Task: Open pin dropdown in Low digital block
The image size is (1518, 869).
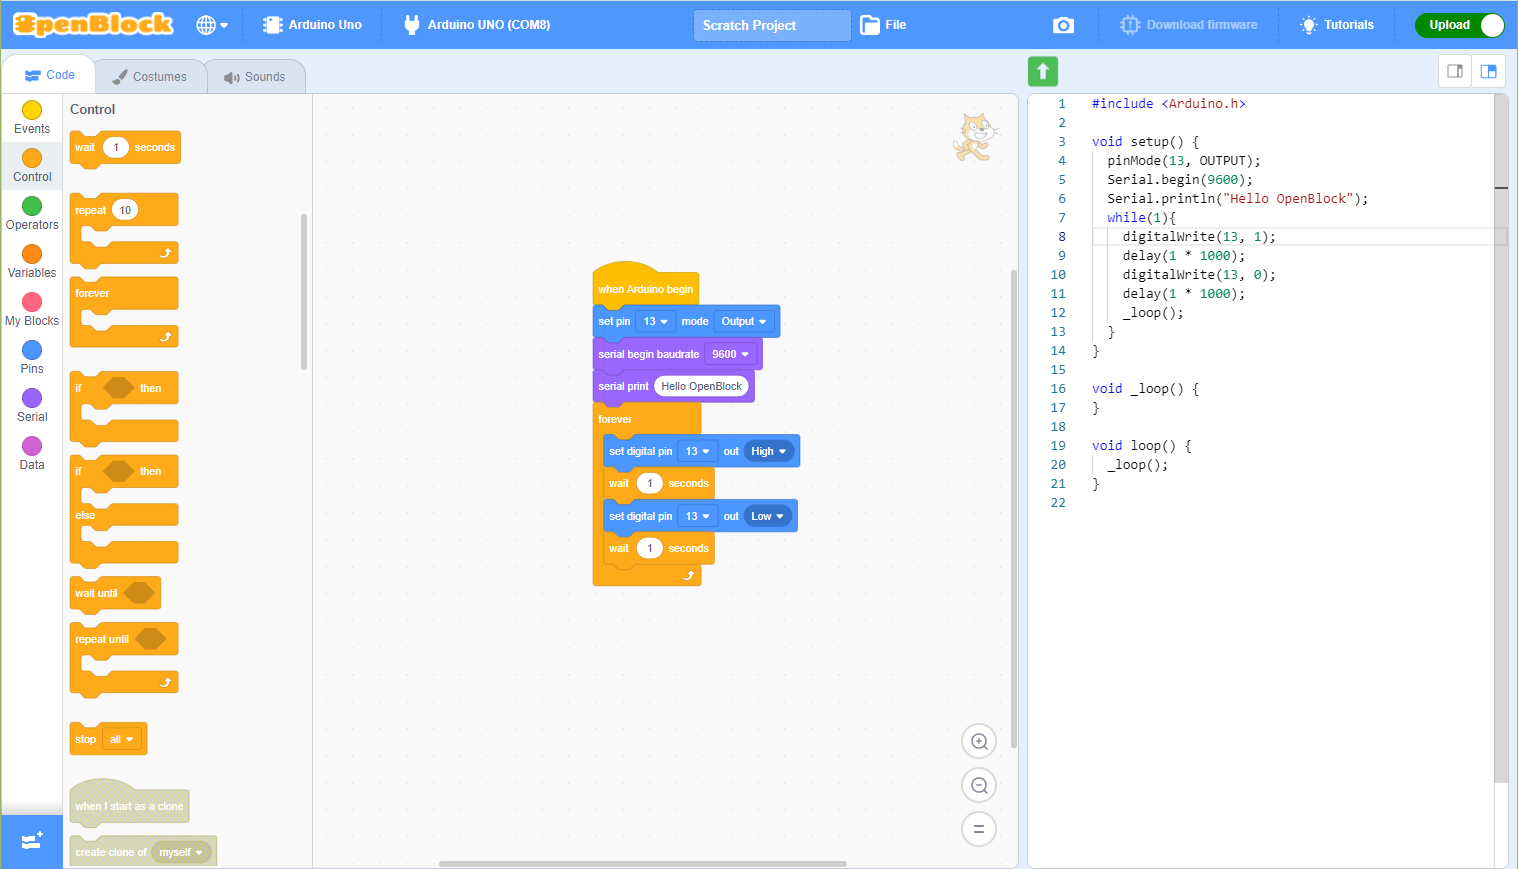Action: (697, 516)
